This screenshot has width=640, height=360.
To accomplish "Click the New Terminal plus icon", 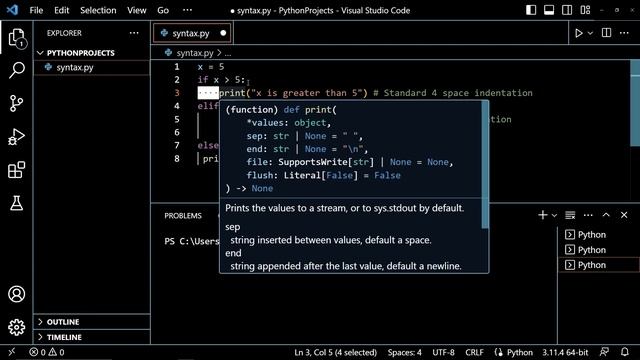I will (x=542, y=215).
